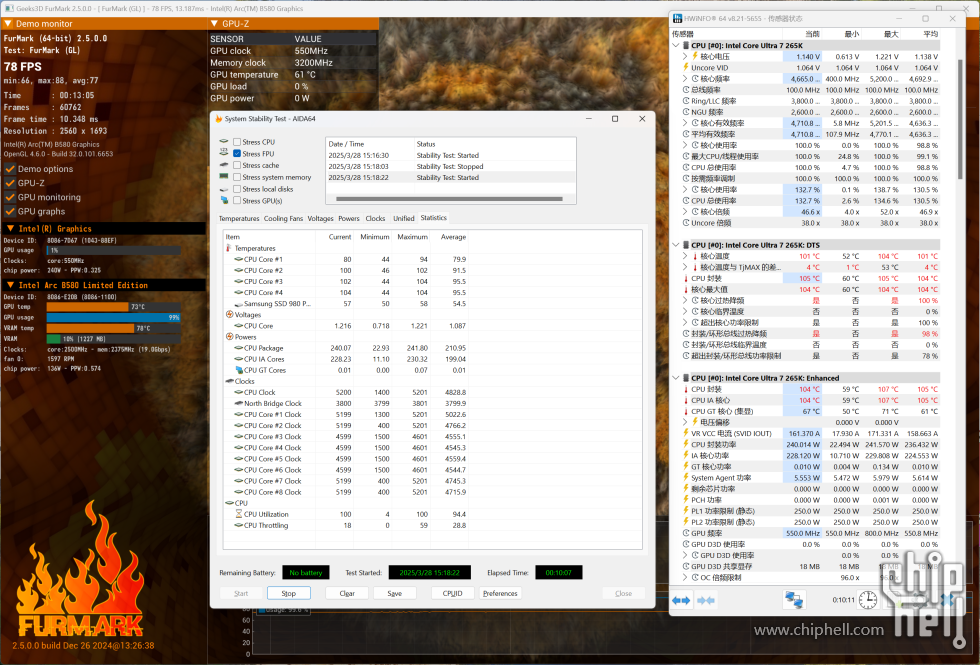Viewport: 980px width, 665px height.
Task: Toggle FurMark GPU graphs checkbox
Action: coord(10,211)
